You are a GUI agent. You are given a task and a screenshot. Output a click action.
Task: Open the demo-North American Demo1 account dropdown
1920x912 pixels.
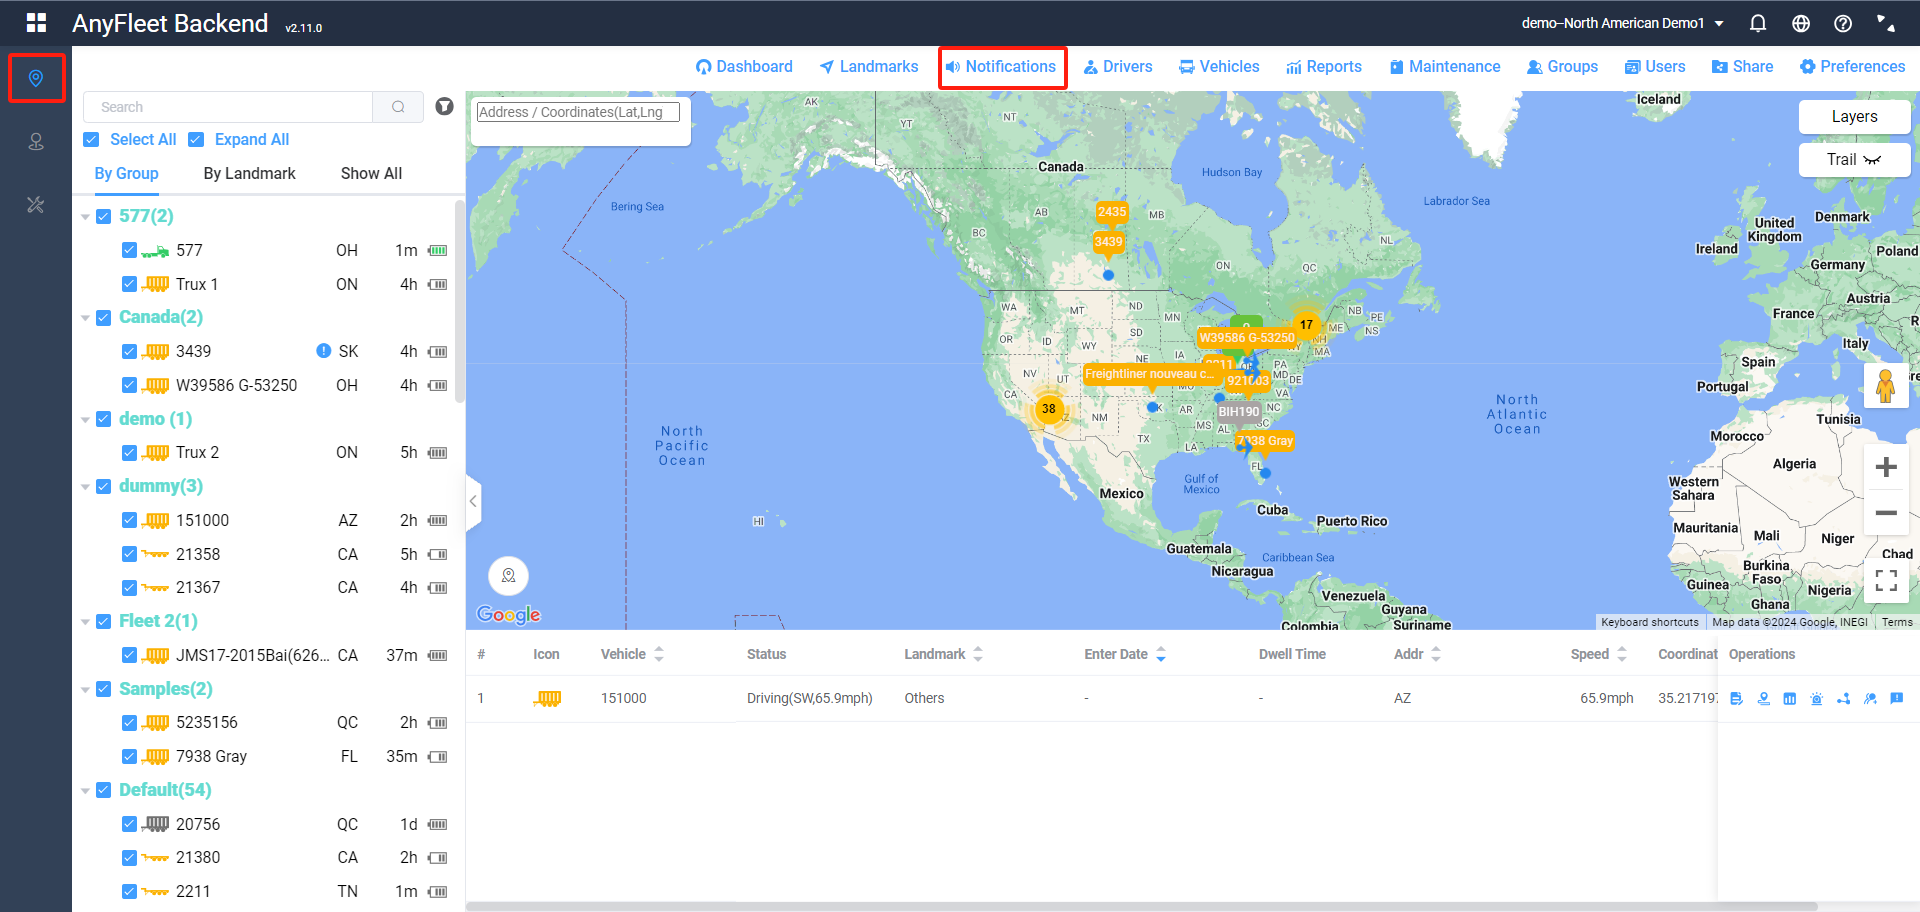click(x=1622, y=23)
